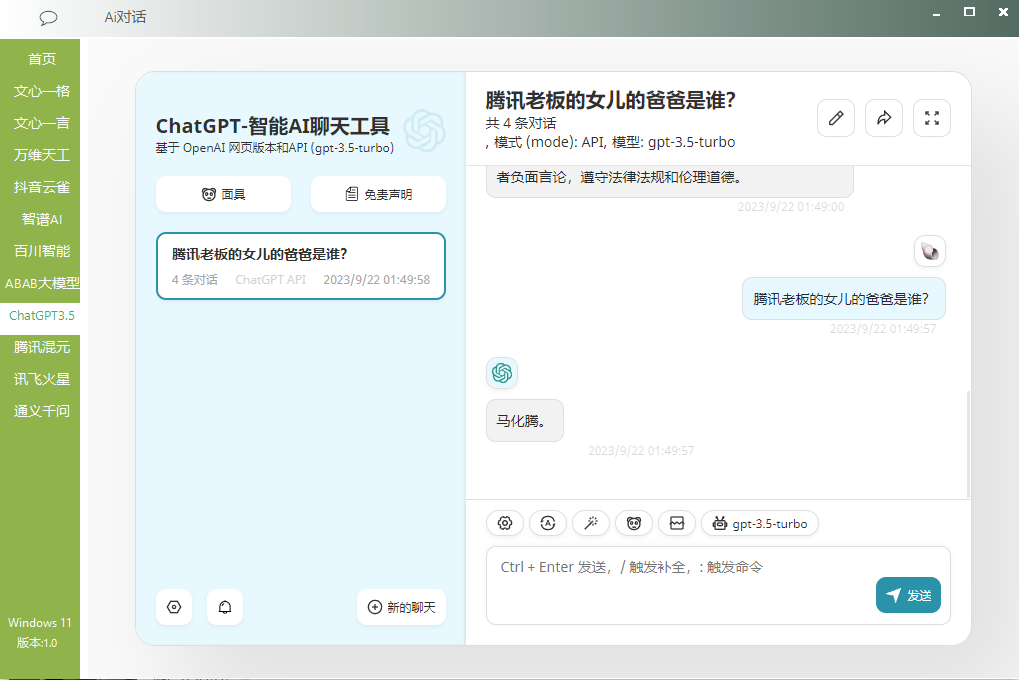Click the user avatar above the question
The width and height of the screenshot is (1019, 680).
click(x=929, y=252)
